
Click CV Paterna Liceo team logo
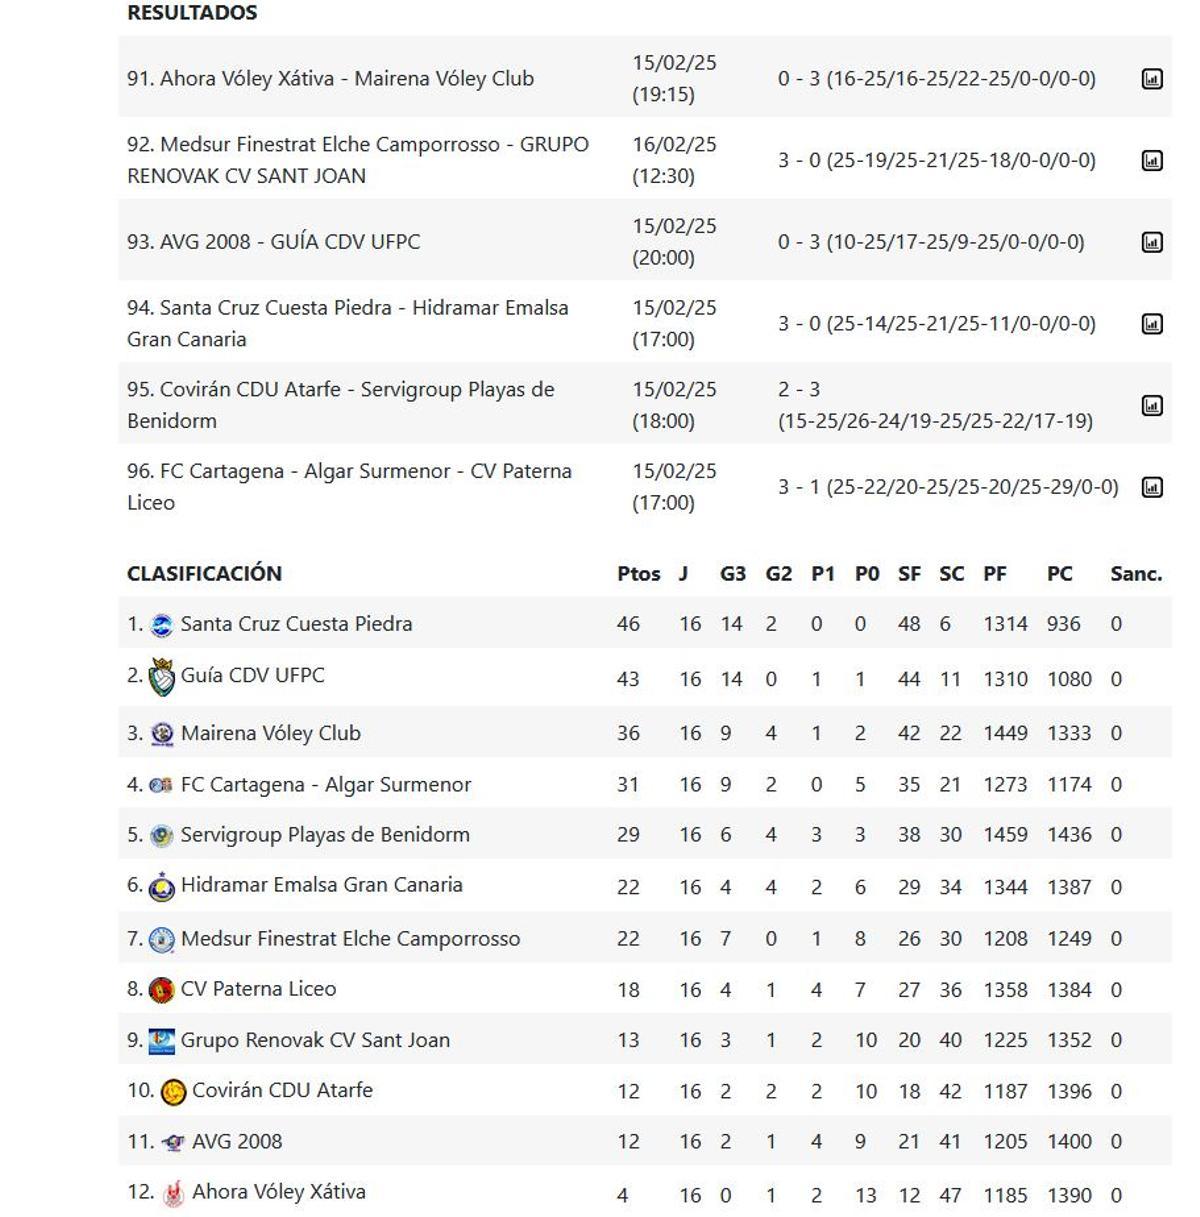point(161,991)
